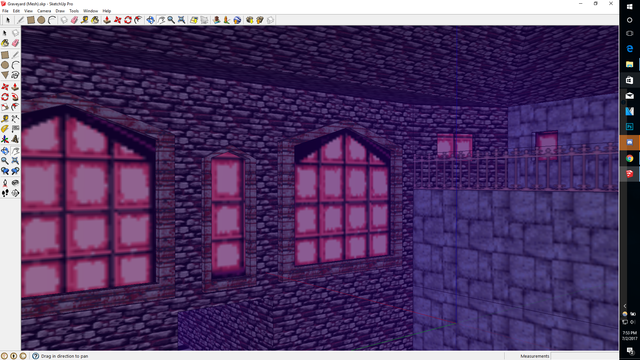
Task: Select the Scale tool
Action: tap(5, 107)
